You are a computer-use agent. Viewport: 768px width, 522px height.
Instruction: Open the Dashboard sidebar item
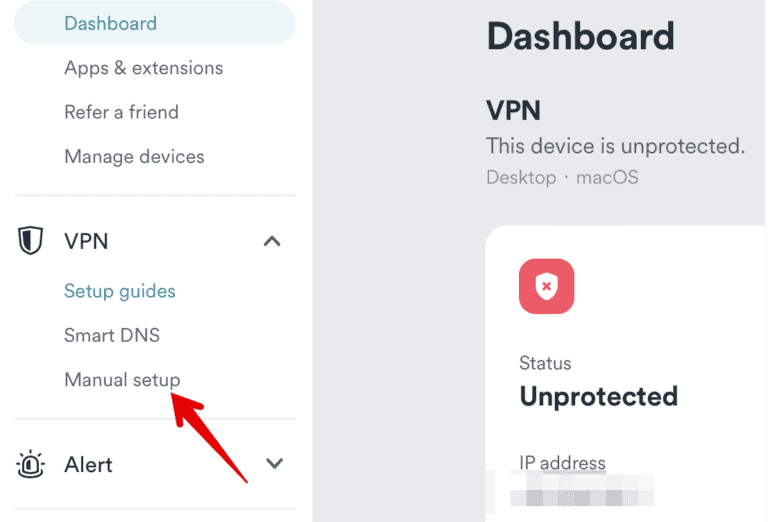tap(110, 23)
